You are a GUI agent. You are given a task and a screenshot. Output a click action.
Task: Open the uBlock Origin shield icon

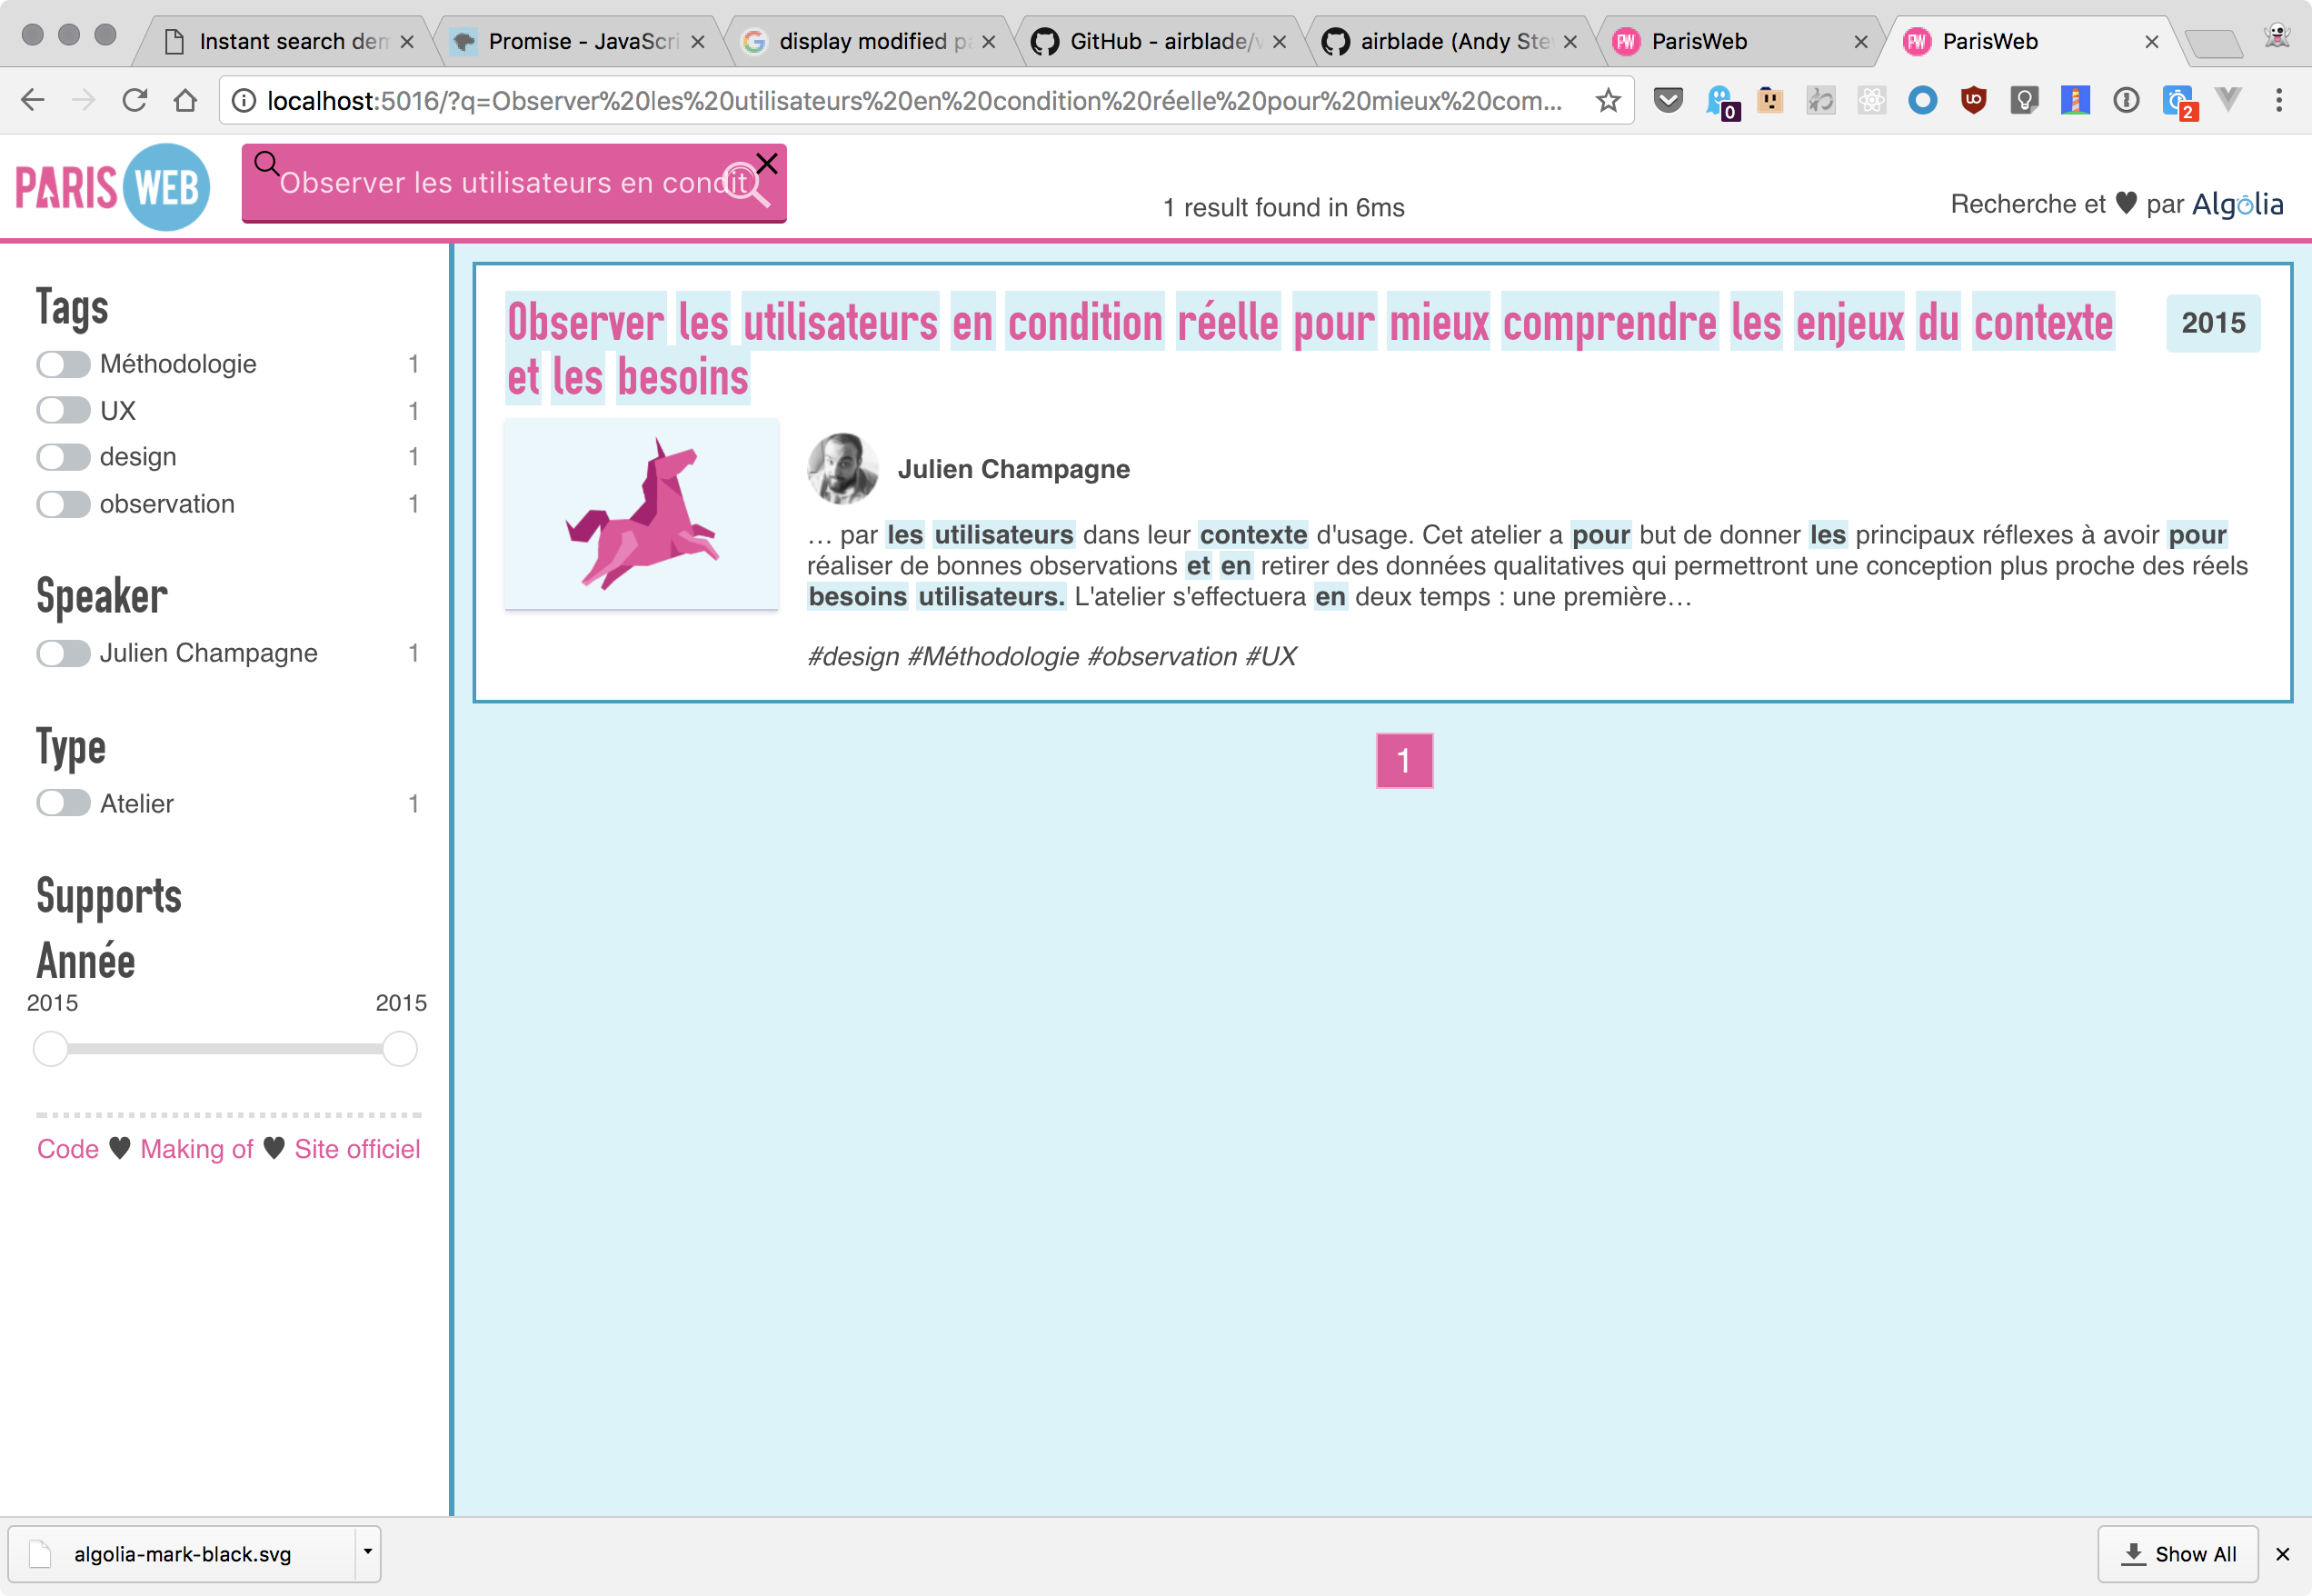coord(1973,100)
